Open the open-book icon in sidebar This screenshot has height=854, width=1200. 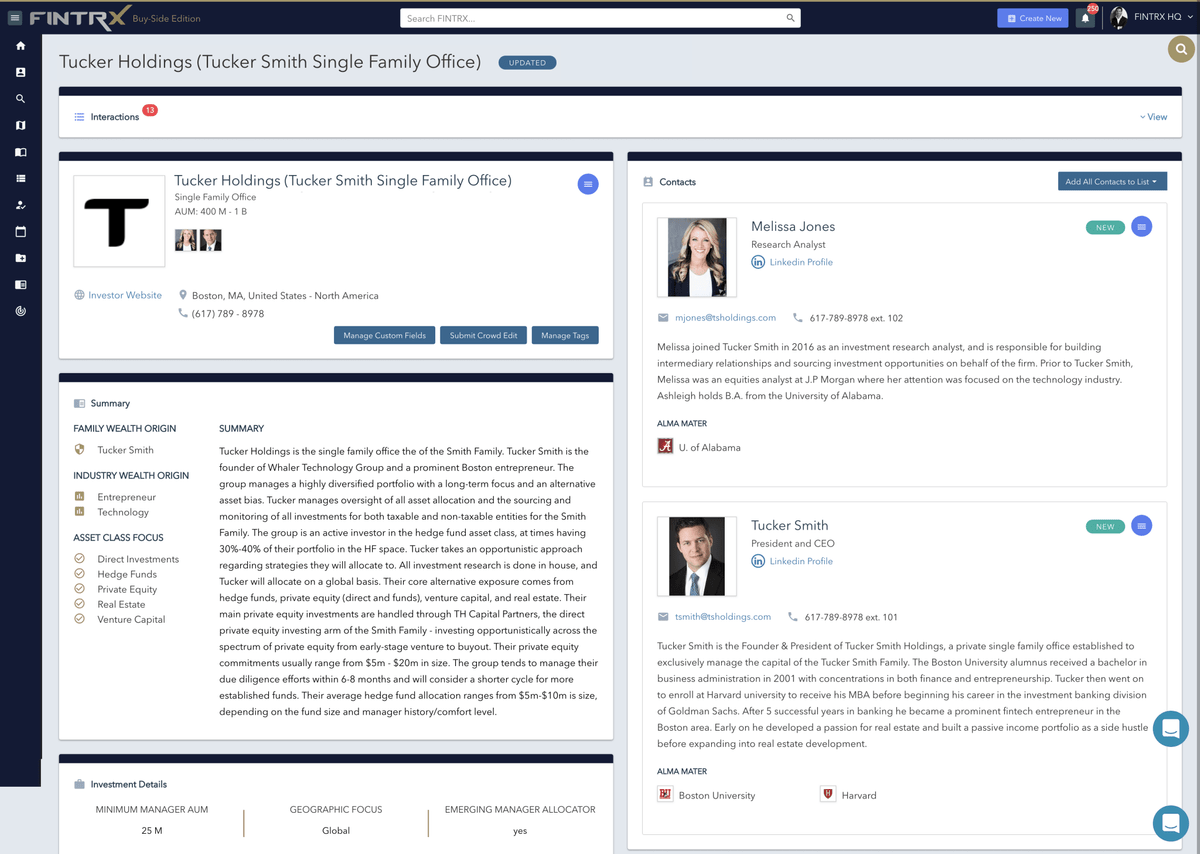click(x=21, y=152)
